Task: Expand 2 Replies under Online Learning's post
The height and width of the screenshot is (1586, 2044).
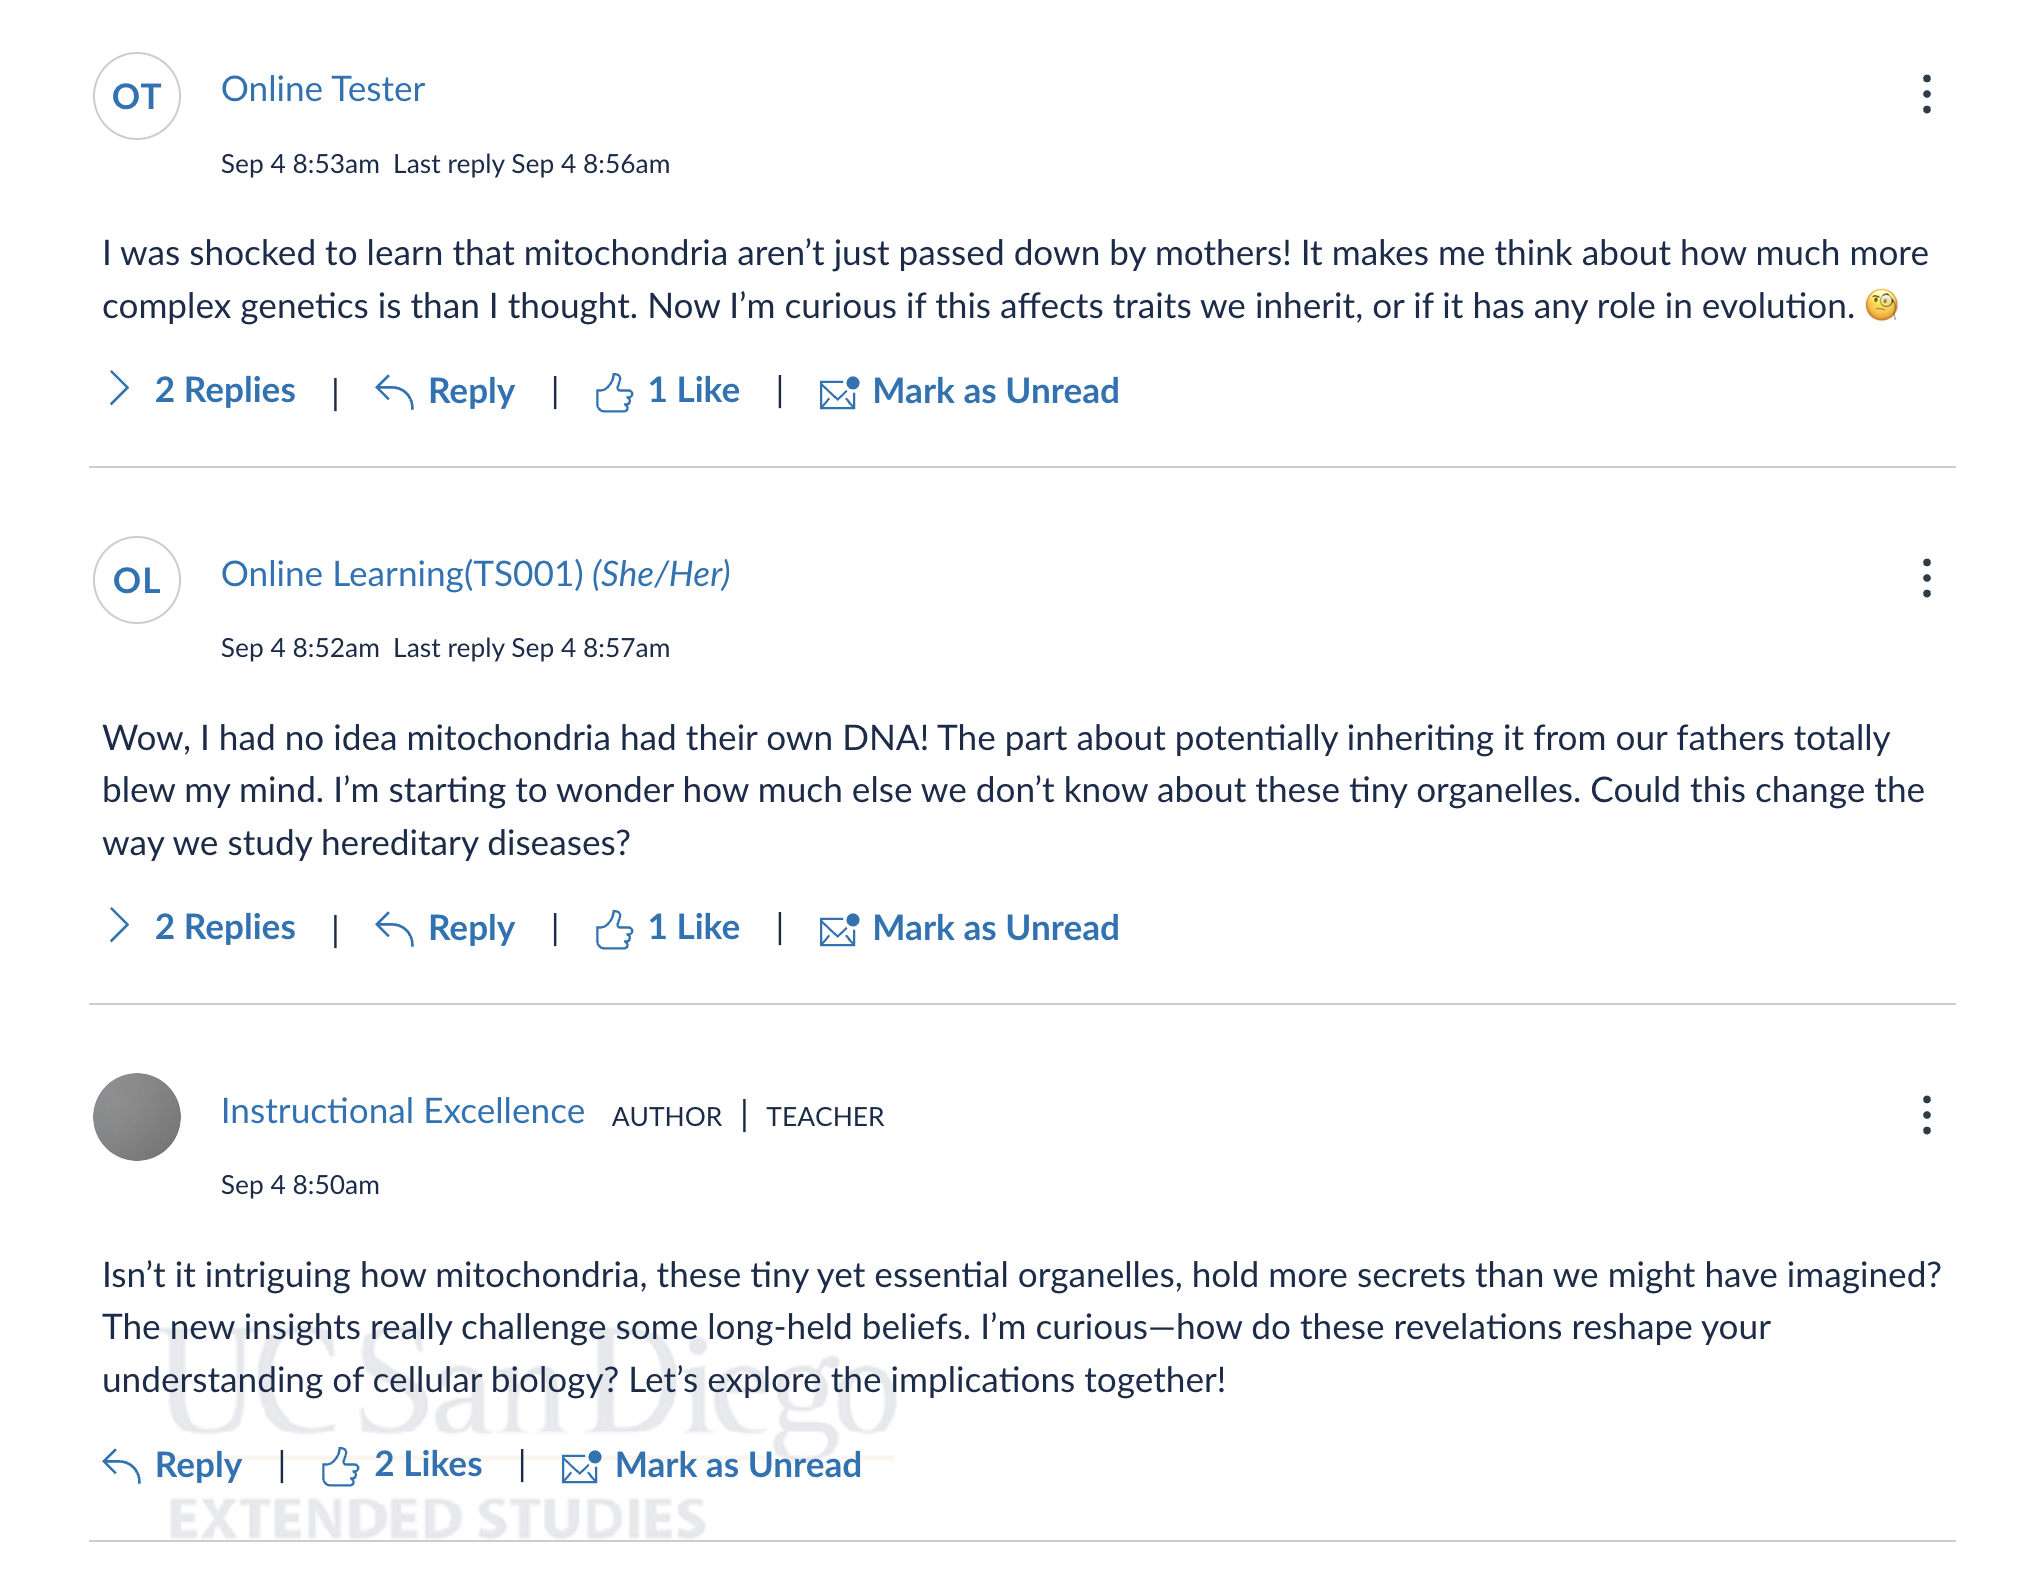Action: pyautogui.click(x=201, y=927)
